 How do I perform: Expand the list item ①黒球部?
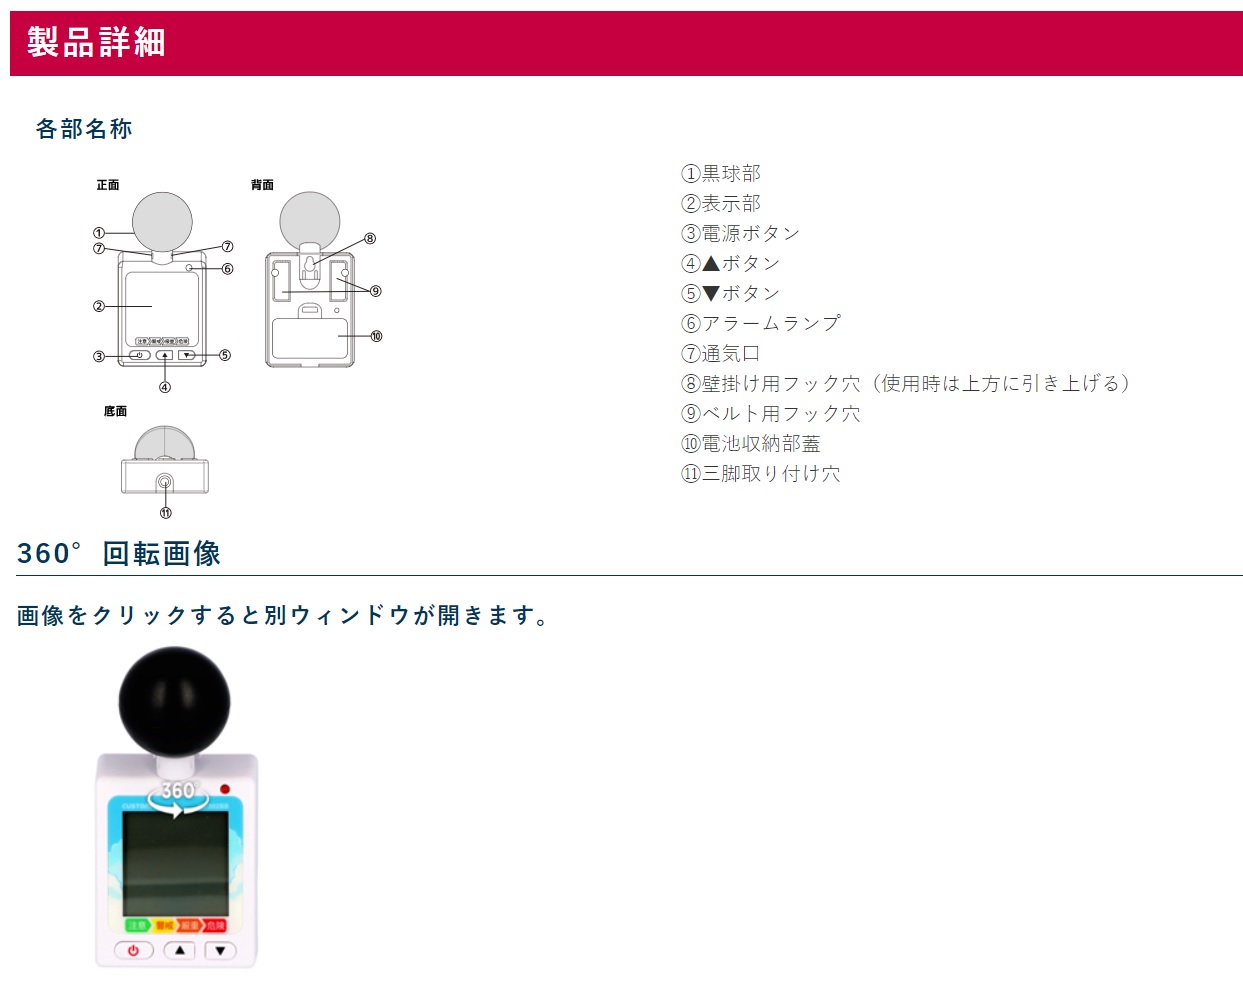tap(721, 172)
